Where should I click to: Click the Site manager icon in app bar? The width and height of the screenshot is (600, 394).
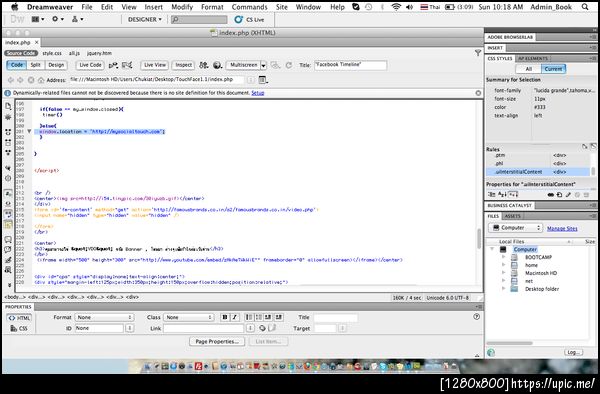tap(77, 19)
